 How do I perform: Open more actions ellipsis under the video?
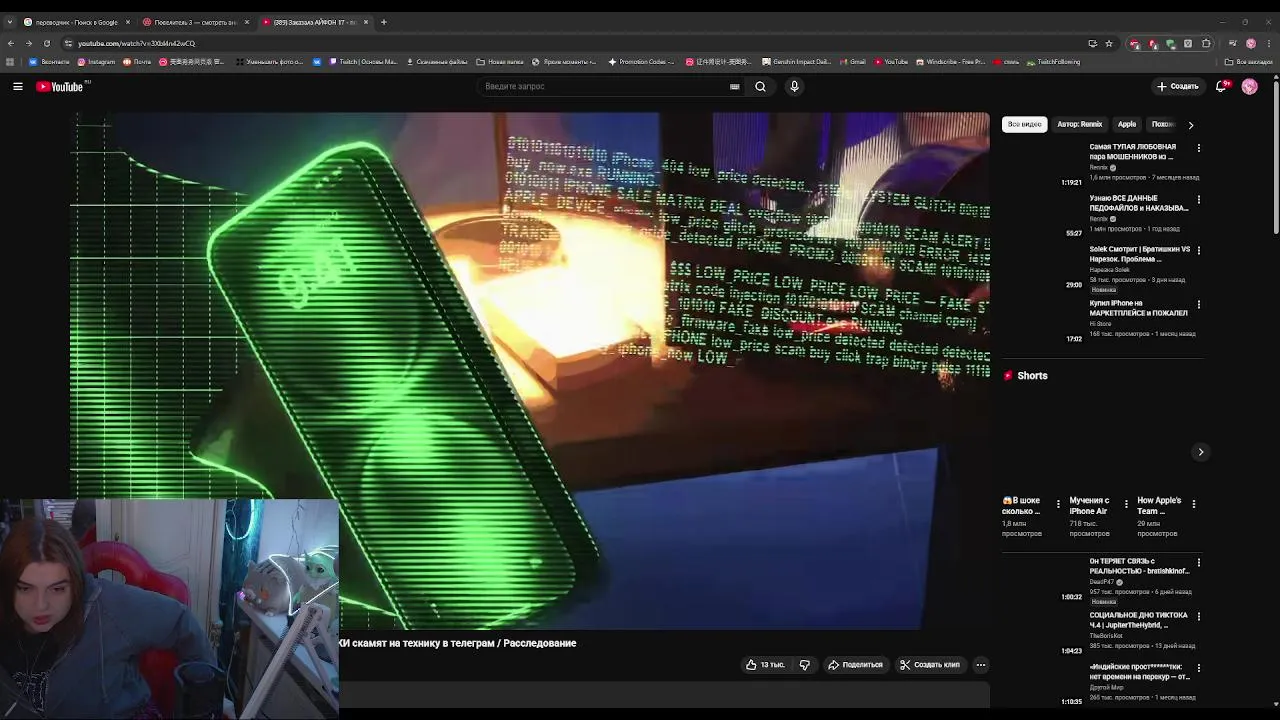point(980,665)
